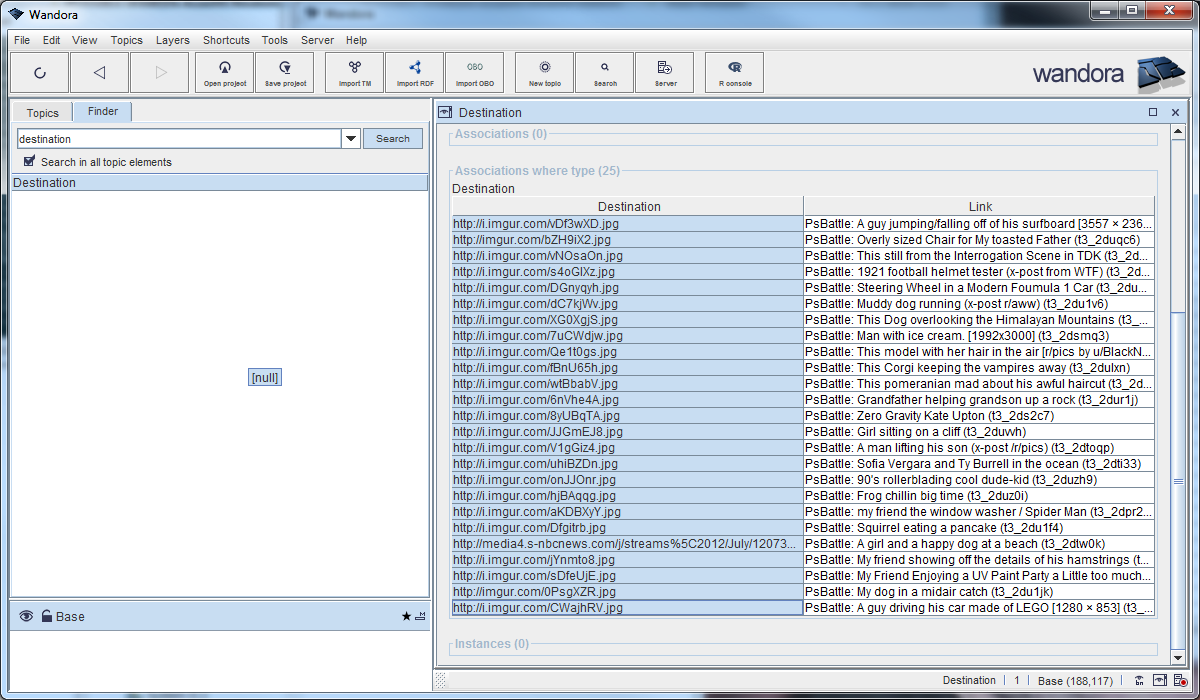
Task: Open the Import TM tool
Action: [x=354, y=72]
